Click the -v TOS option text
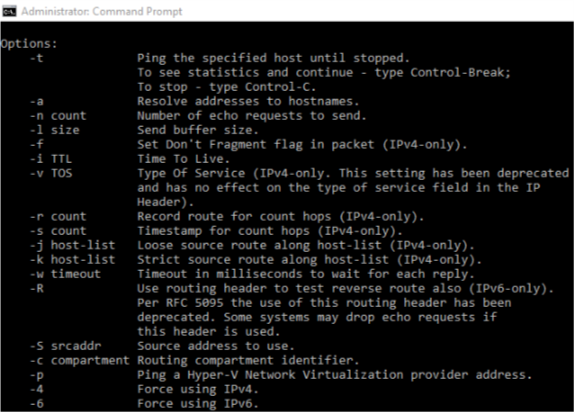 coord(51,173)
